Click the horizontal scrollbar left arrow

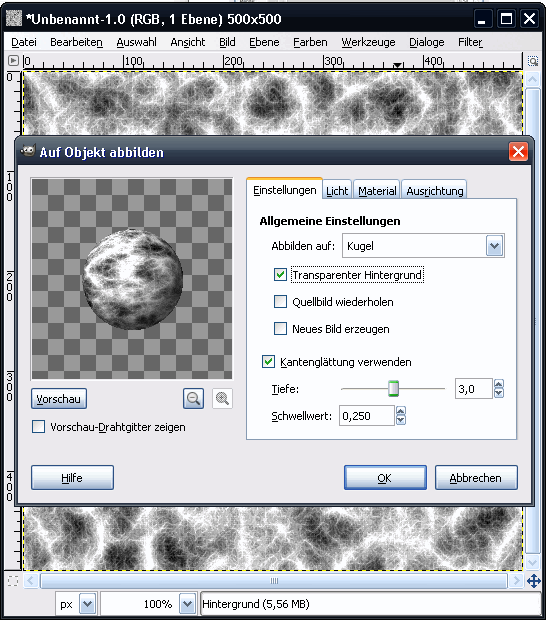point(31,581)
